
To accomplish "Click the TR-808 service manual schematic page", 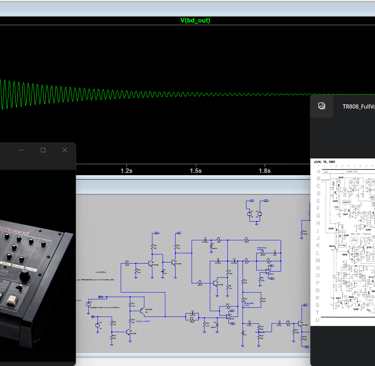I will [x=343, y=242].
